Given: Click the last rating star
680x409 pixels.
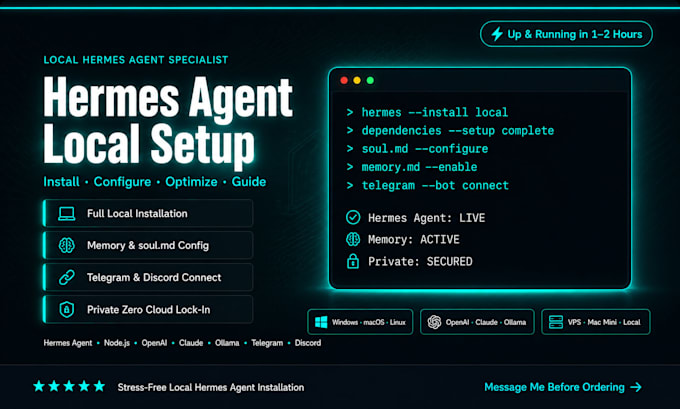Looking at the screenshot, I should 99,386.
